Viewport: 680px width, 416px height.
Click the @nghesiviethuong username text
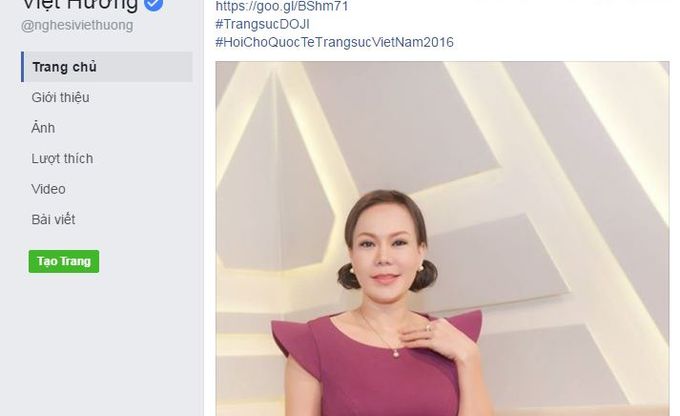click(x=77, y=25)
